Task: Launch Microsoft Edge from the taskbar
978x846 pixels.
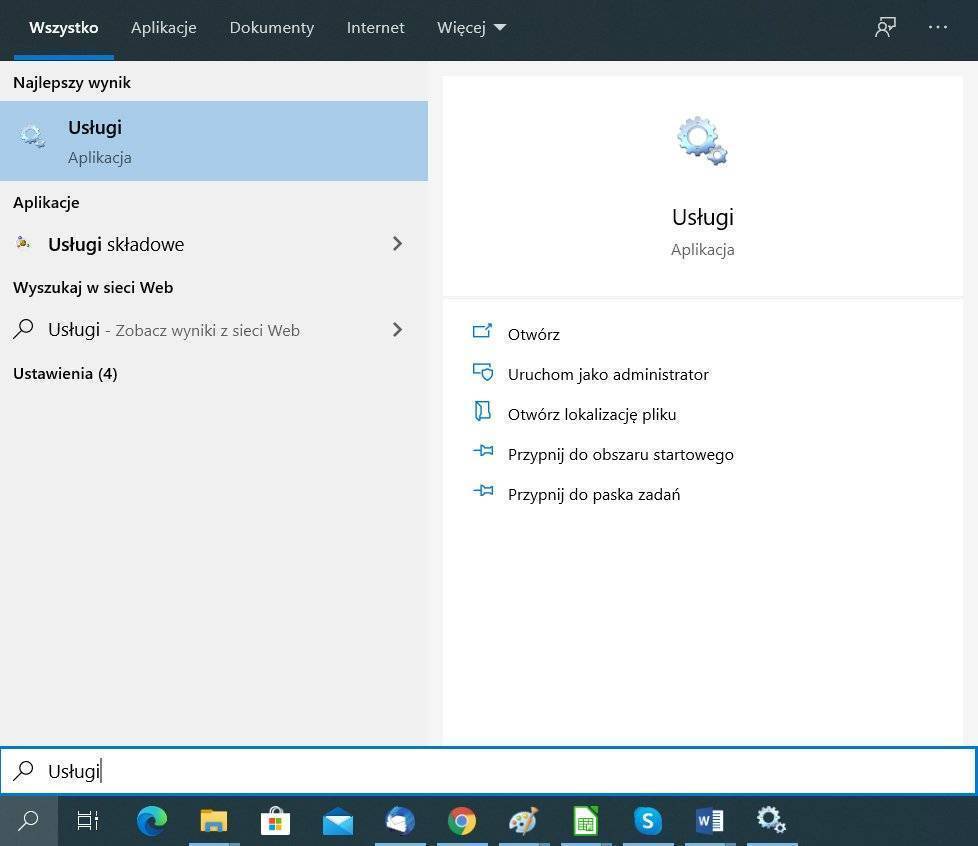Action: [x=152, y=821]
